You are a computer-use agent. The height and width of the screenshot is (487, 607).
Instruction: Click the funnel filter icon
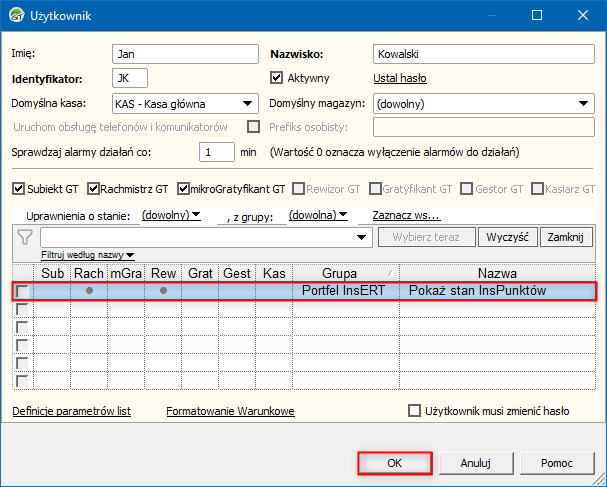[x=26, y=237]
